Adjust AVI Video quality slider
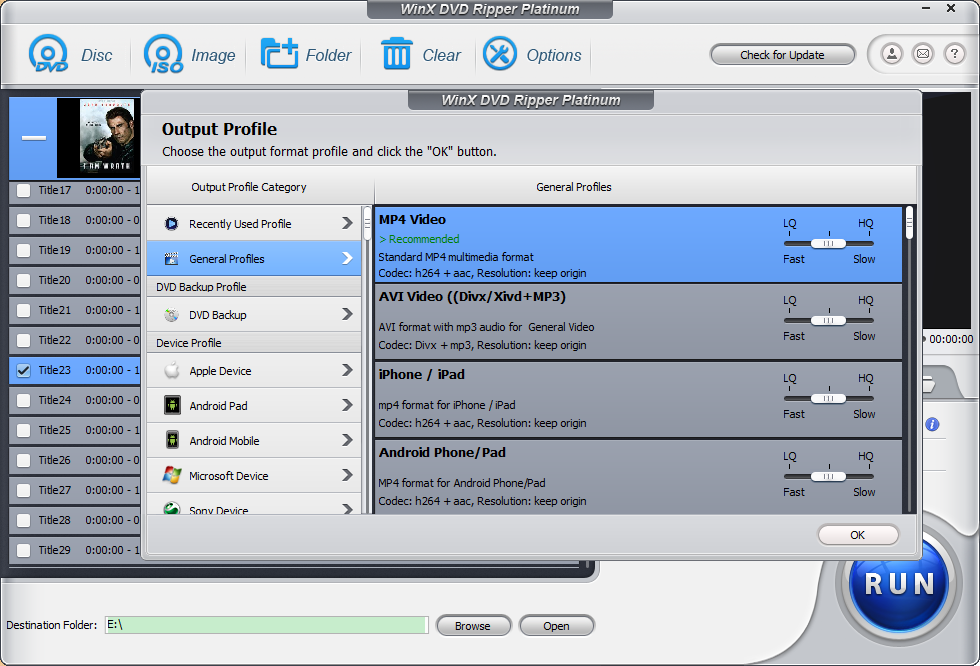980x666 pixels. 828,321
